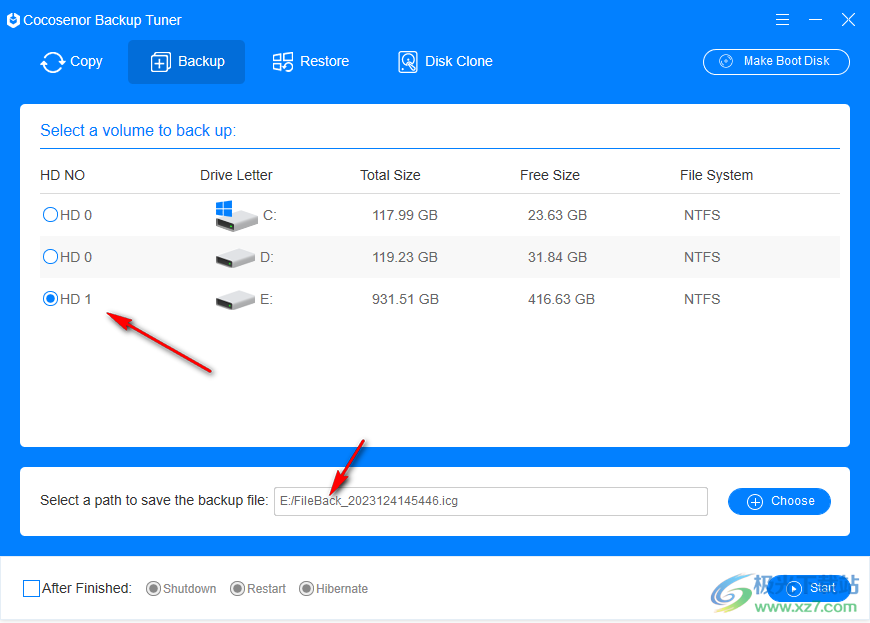Click the backup file path input field

click(x=490, y=501)
